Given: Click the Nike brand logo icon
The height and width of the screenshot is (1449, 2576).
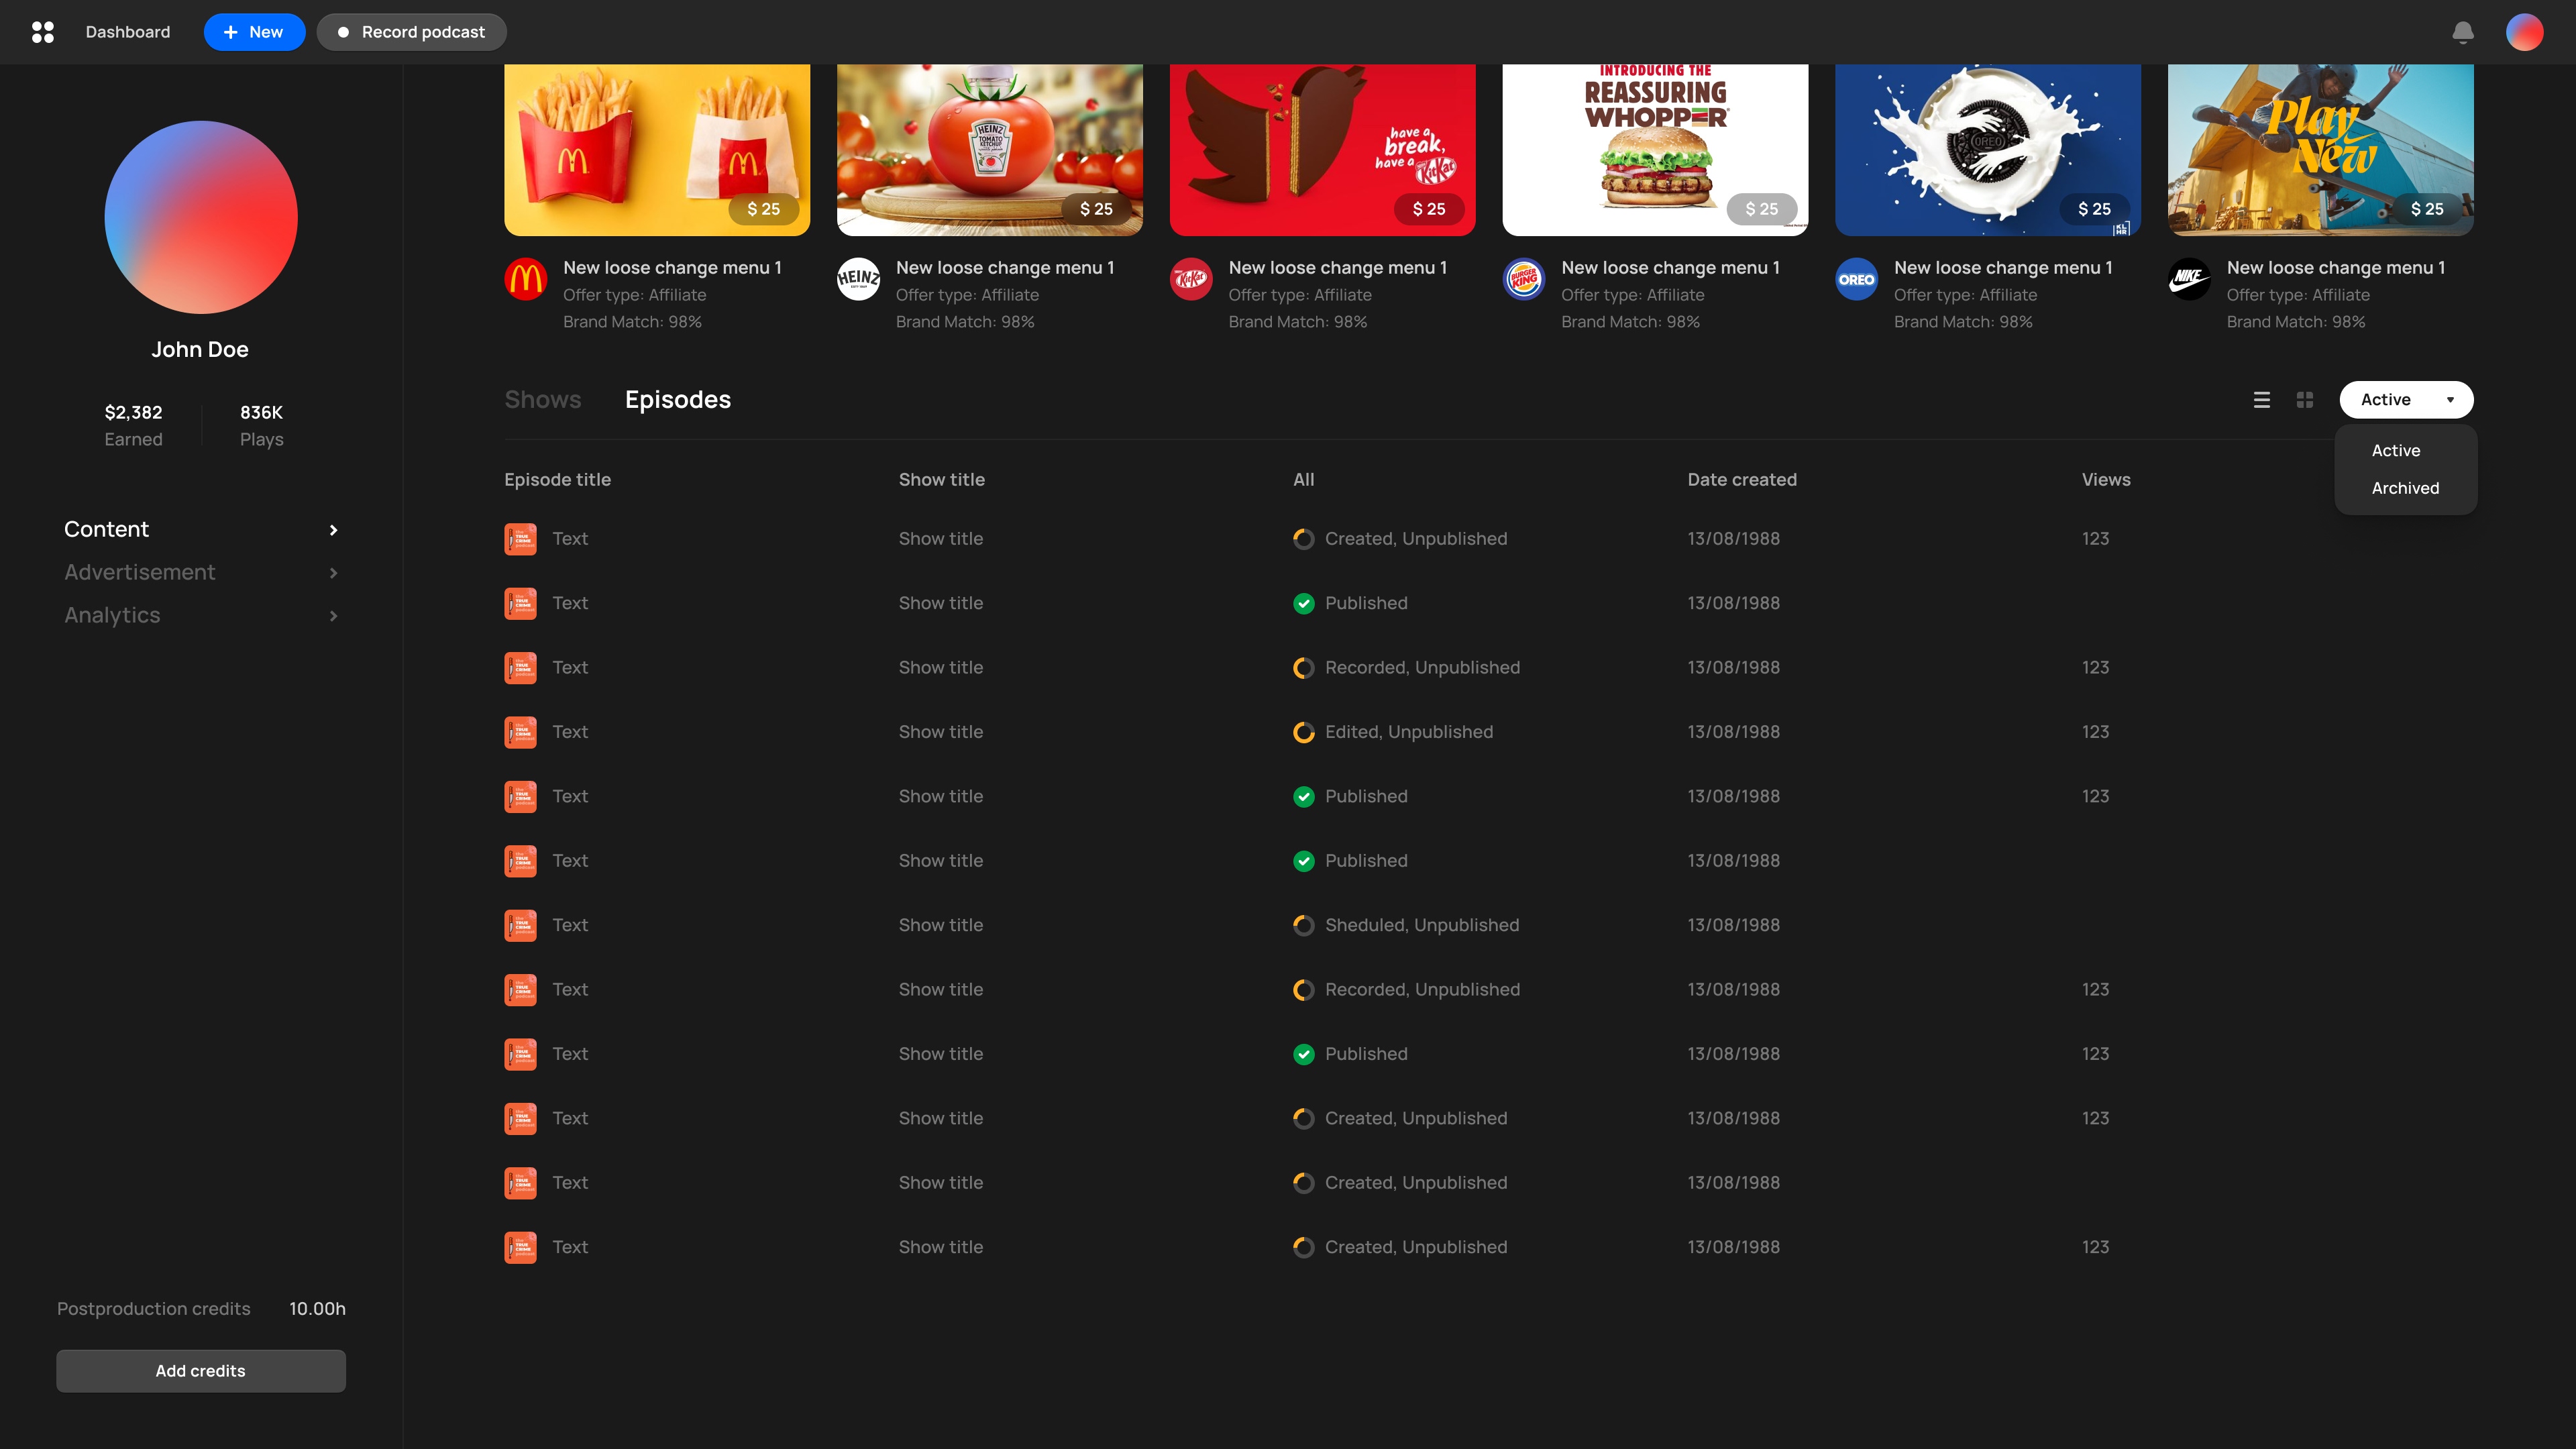Looking at the screenshot, I should [x=2189, y=279].
